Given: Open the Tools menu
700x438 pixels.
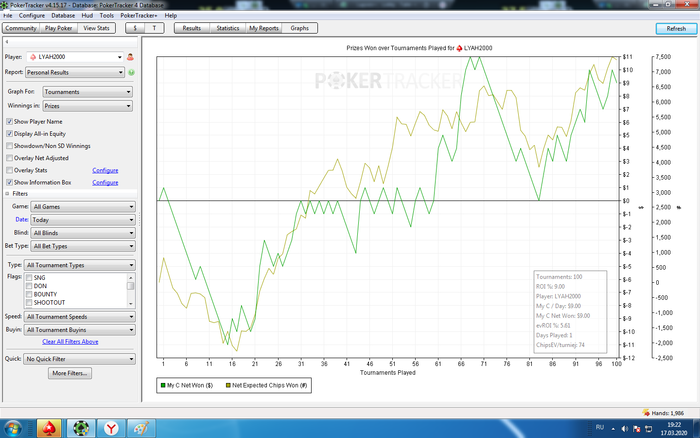Looking at the screenshot, I should [x=107, y=15].
